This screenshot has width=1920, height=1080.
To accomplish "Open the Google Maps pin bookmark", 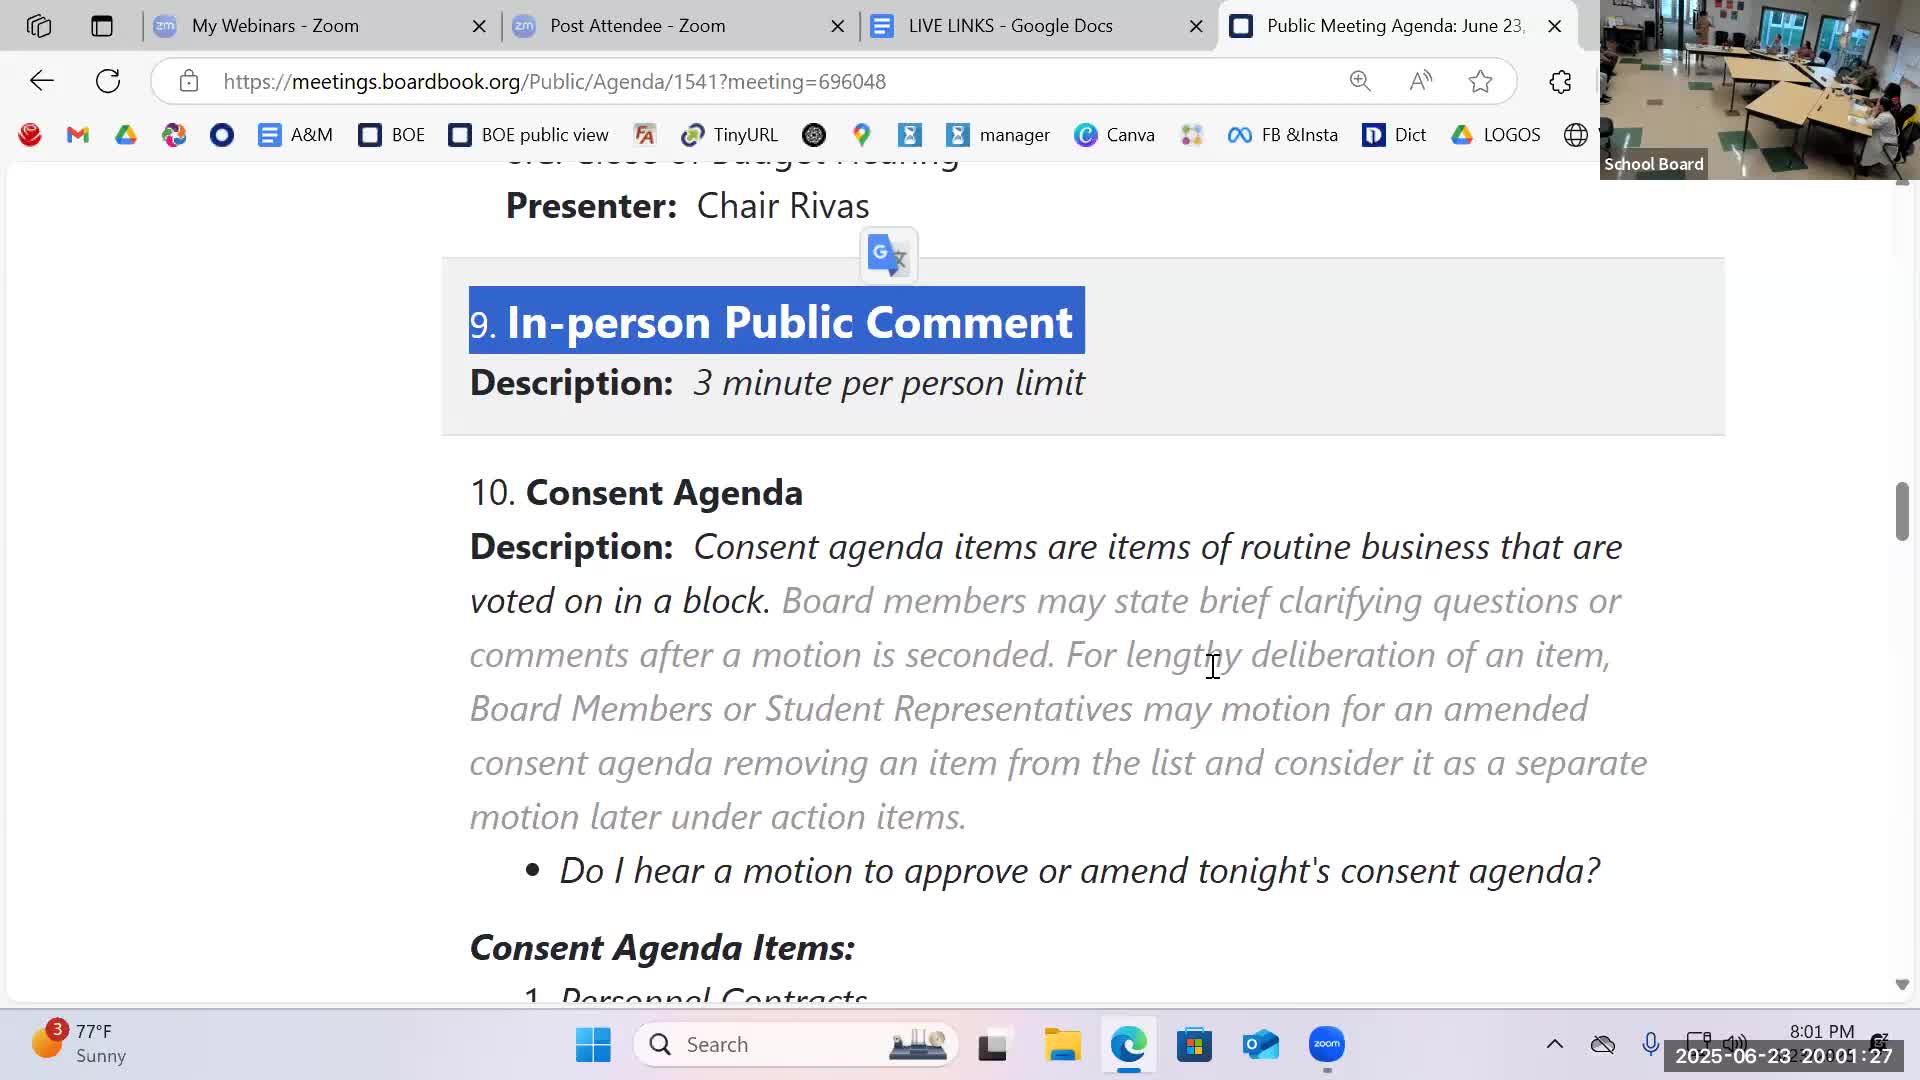I will (862, 135).
